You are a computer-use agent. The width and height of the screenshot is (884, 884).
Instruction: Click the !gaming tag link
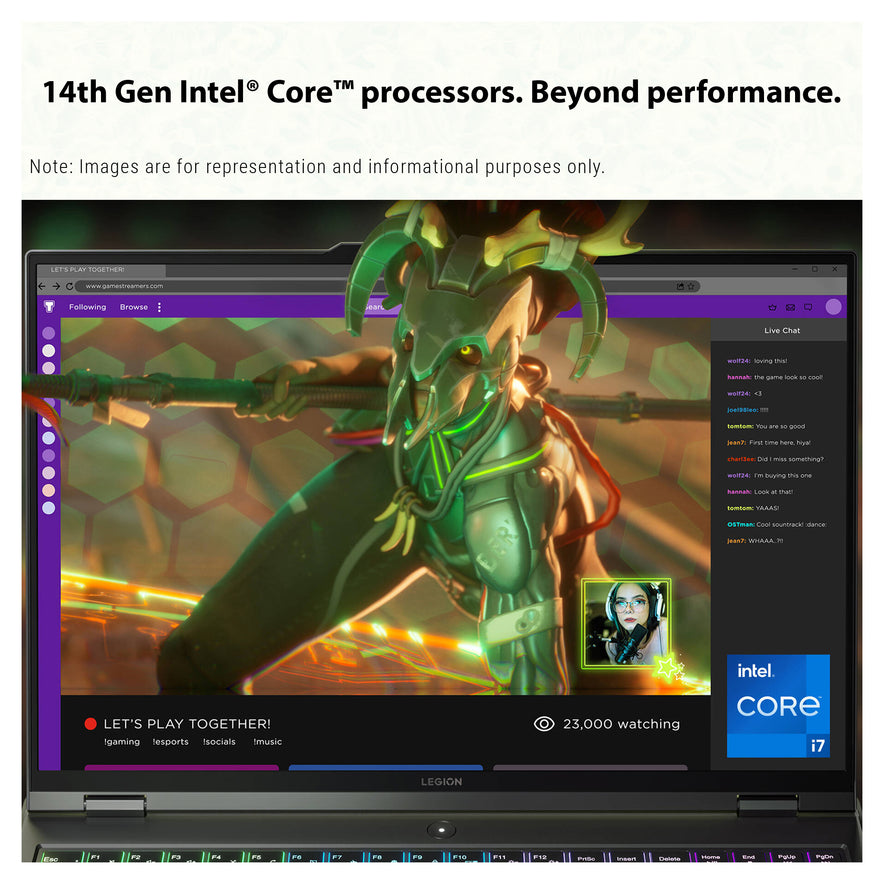(x=121, y=742)
